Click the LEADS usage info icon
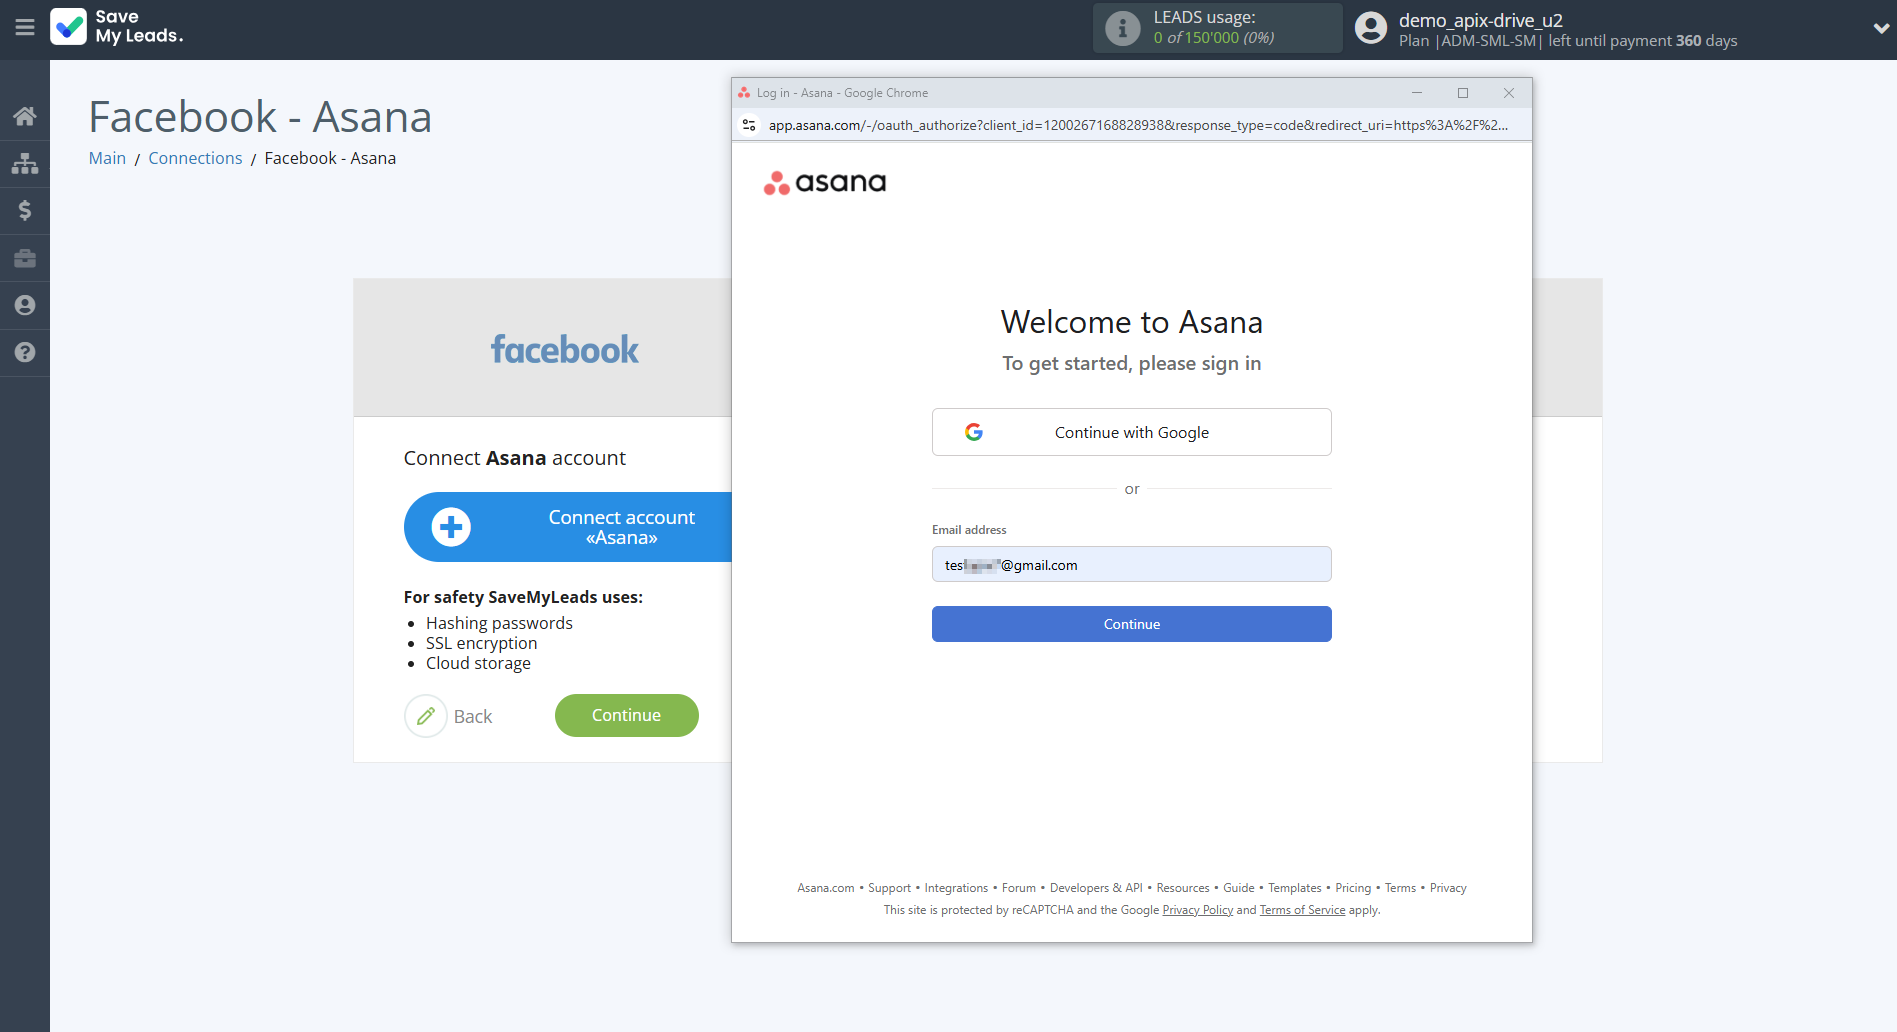1897x1032 pixels. point(1122,28)
